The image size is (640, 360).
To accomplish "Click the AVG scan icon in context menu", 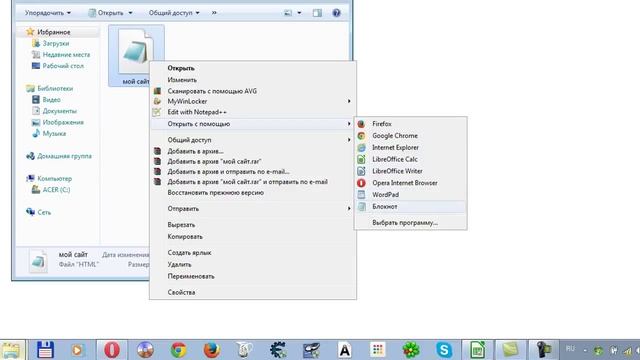I will [157, 91].
